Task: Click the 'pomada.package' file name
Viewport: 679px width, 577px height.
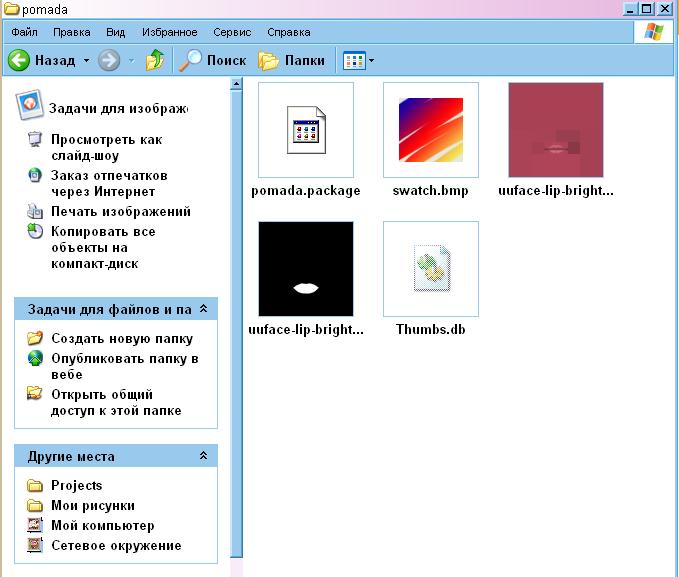Action: point(306,191)
